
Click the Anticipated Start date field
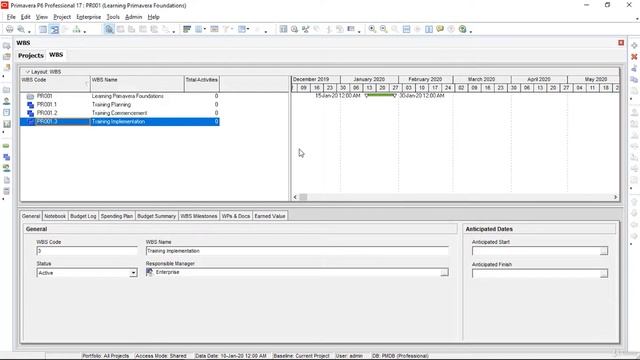[x=536, y=251]
